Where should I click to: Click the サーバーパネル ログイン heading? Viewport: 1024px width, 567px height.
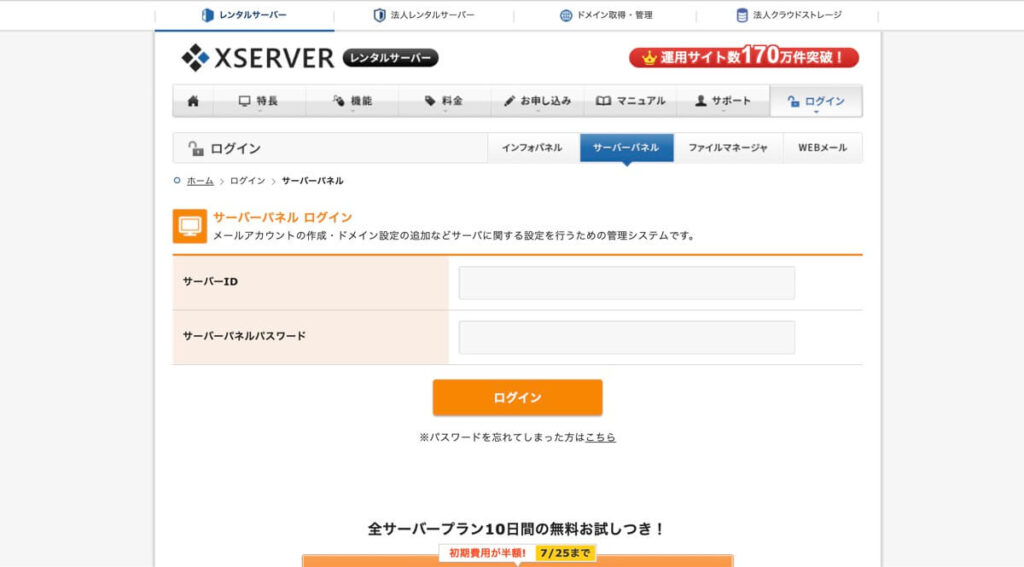click(282, 218)
